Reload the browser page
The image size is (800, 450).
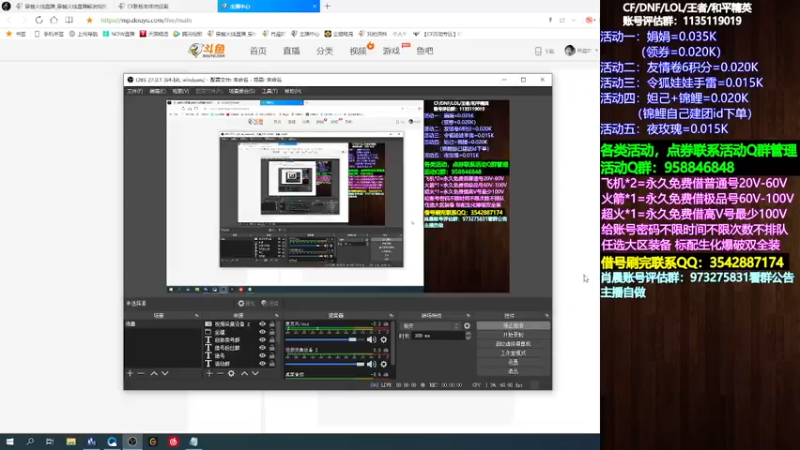[x=39, y=20]
